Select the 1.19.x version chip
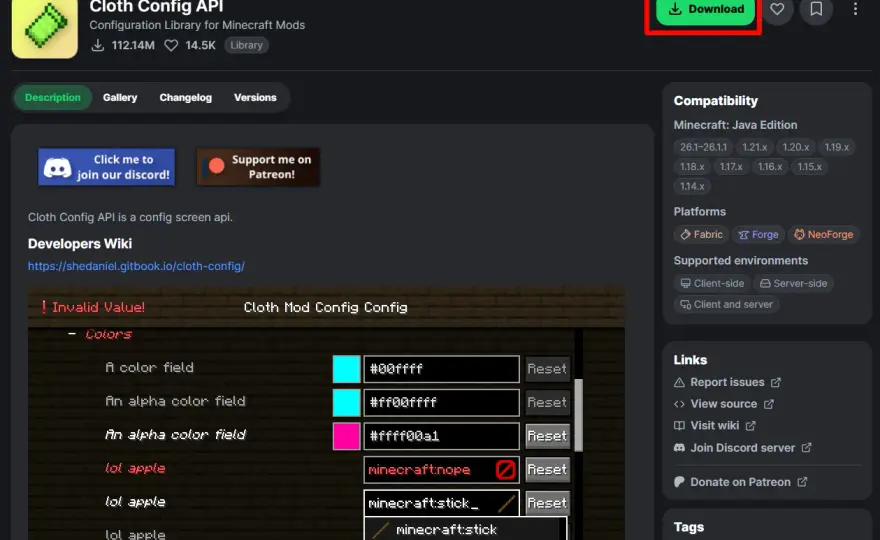 pos(837,147)
